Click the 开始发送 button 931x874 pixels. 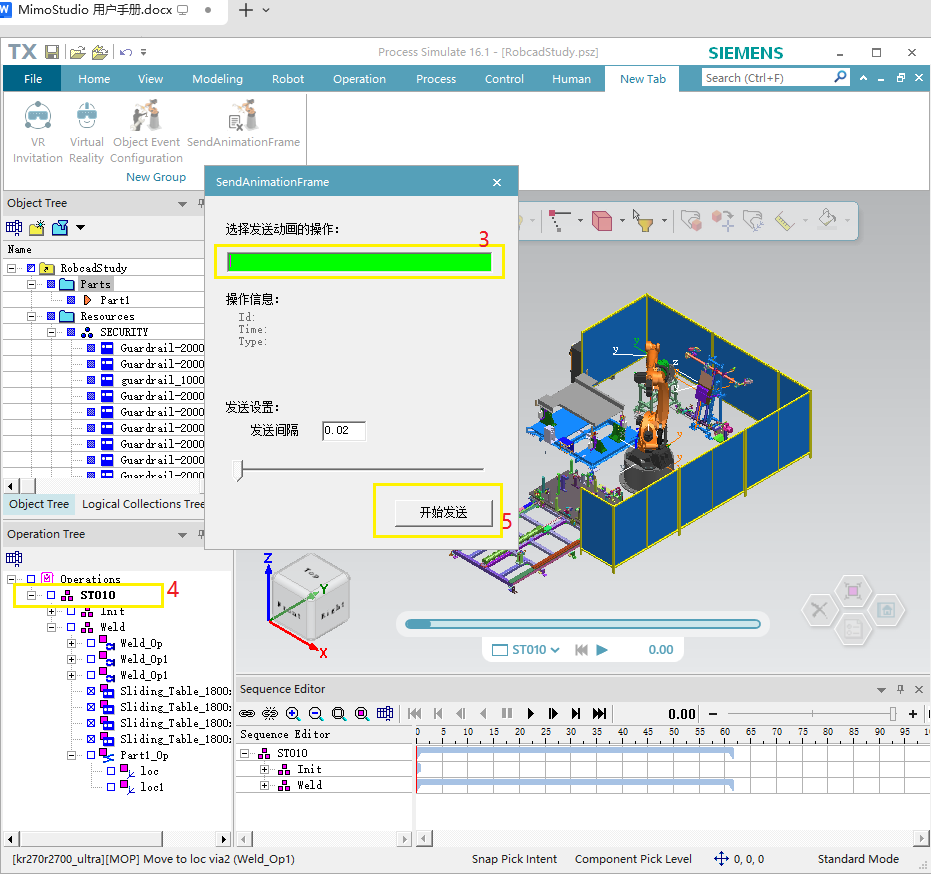(x=443, y=512)
